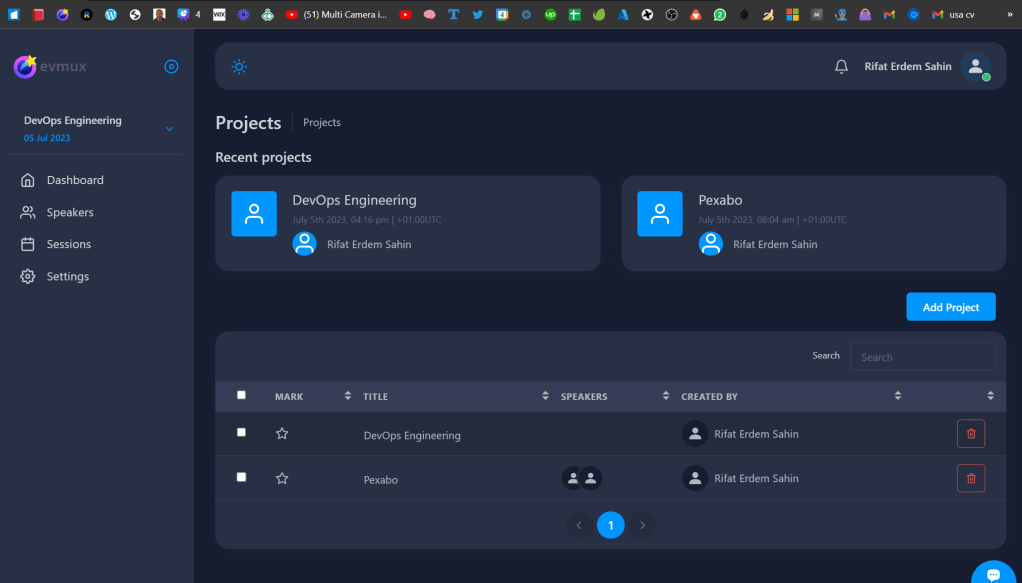Image resolution: width=1022 pixels, height=583 pixels.
Task: Check the select-all checkbox in table header
Action: pyautogui.click(x=241, y=395)
